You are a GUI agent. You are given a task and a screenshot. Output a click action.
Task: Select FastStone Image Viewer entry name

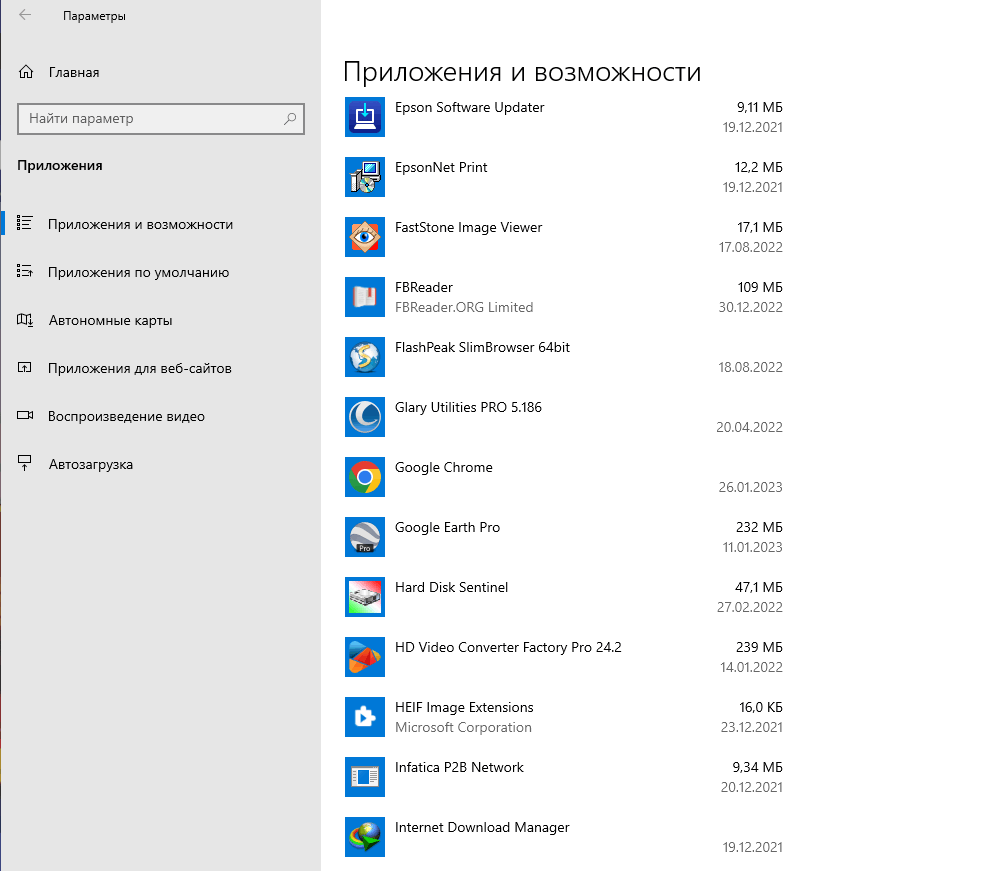click(468, 227)
